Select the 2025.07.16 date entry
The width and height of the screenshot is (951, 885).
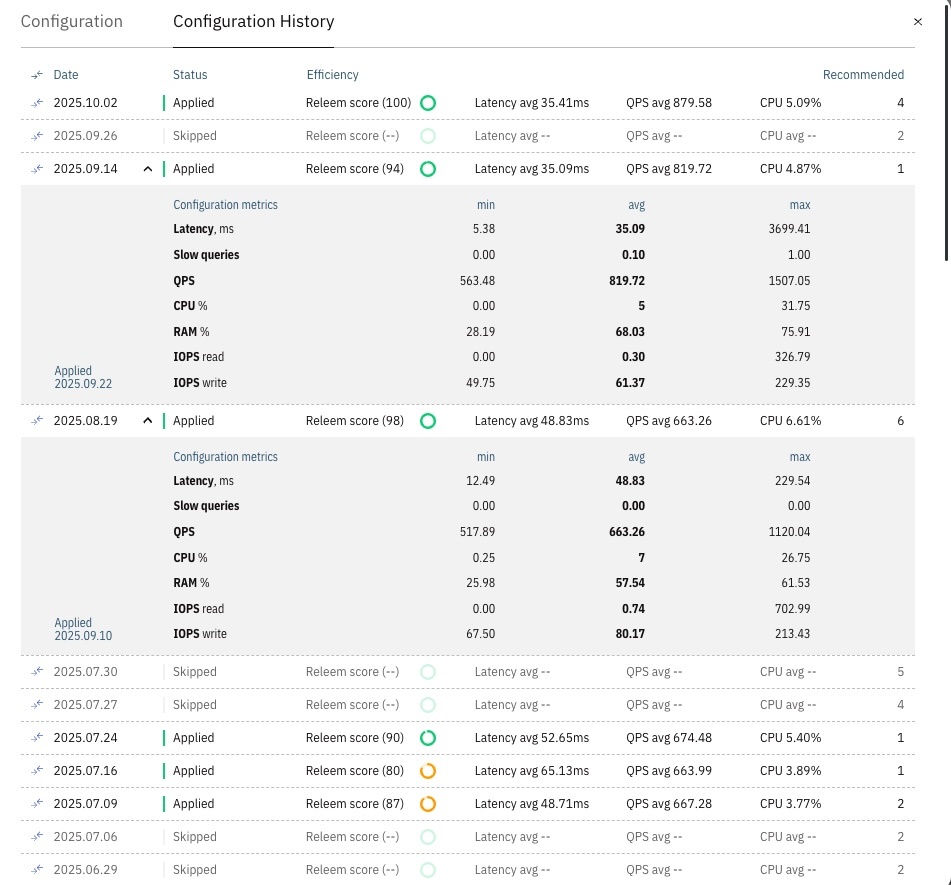(86, 770)
